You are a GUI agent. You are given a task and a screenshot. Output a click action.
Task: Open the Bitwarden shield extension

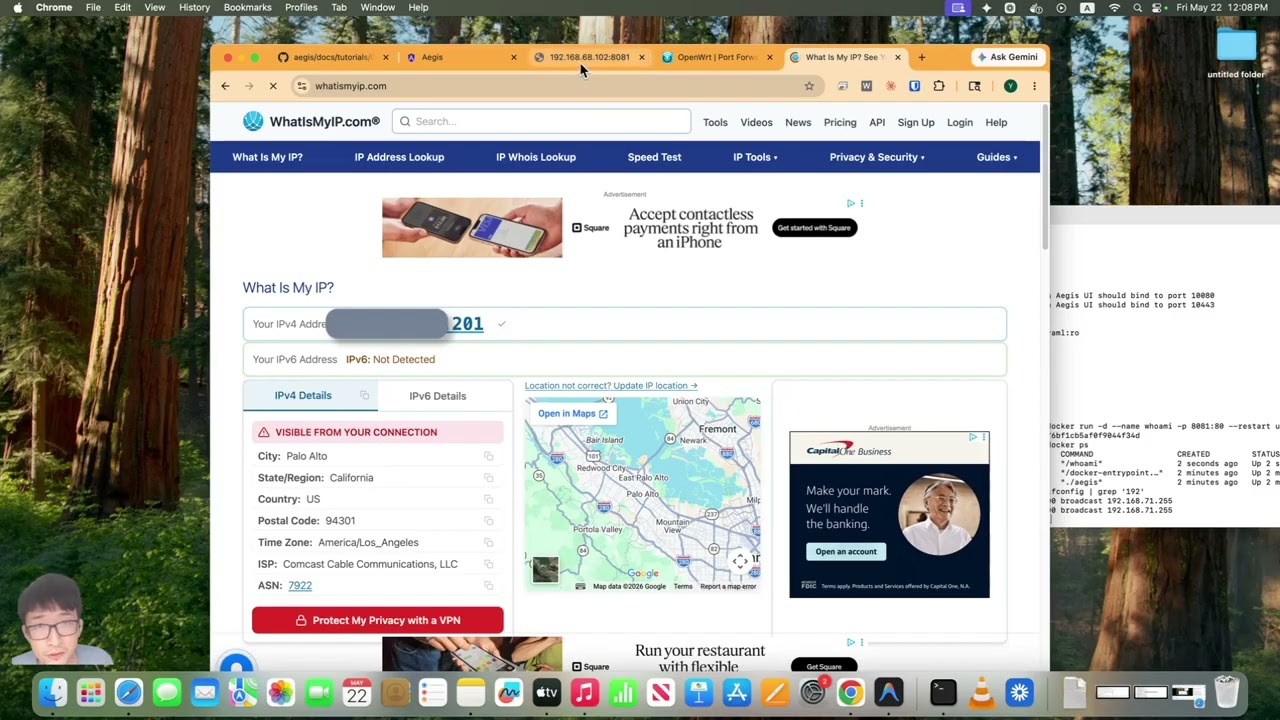point(914,86)
